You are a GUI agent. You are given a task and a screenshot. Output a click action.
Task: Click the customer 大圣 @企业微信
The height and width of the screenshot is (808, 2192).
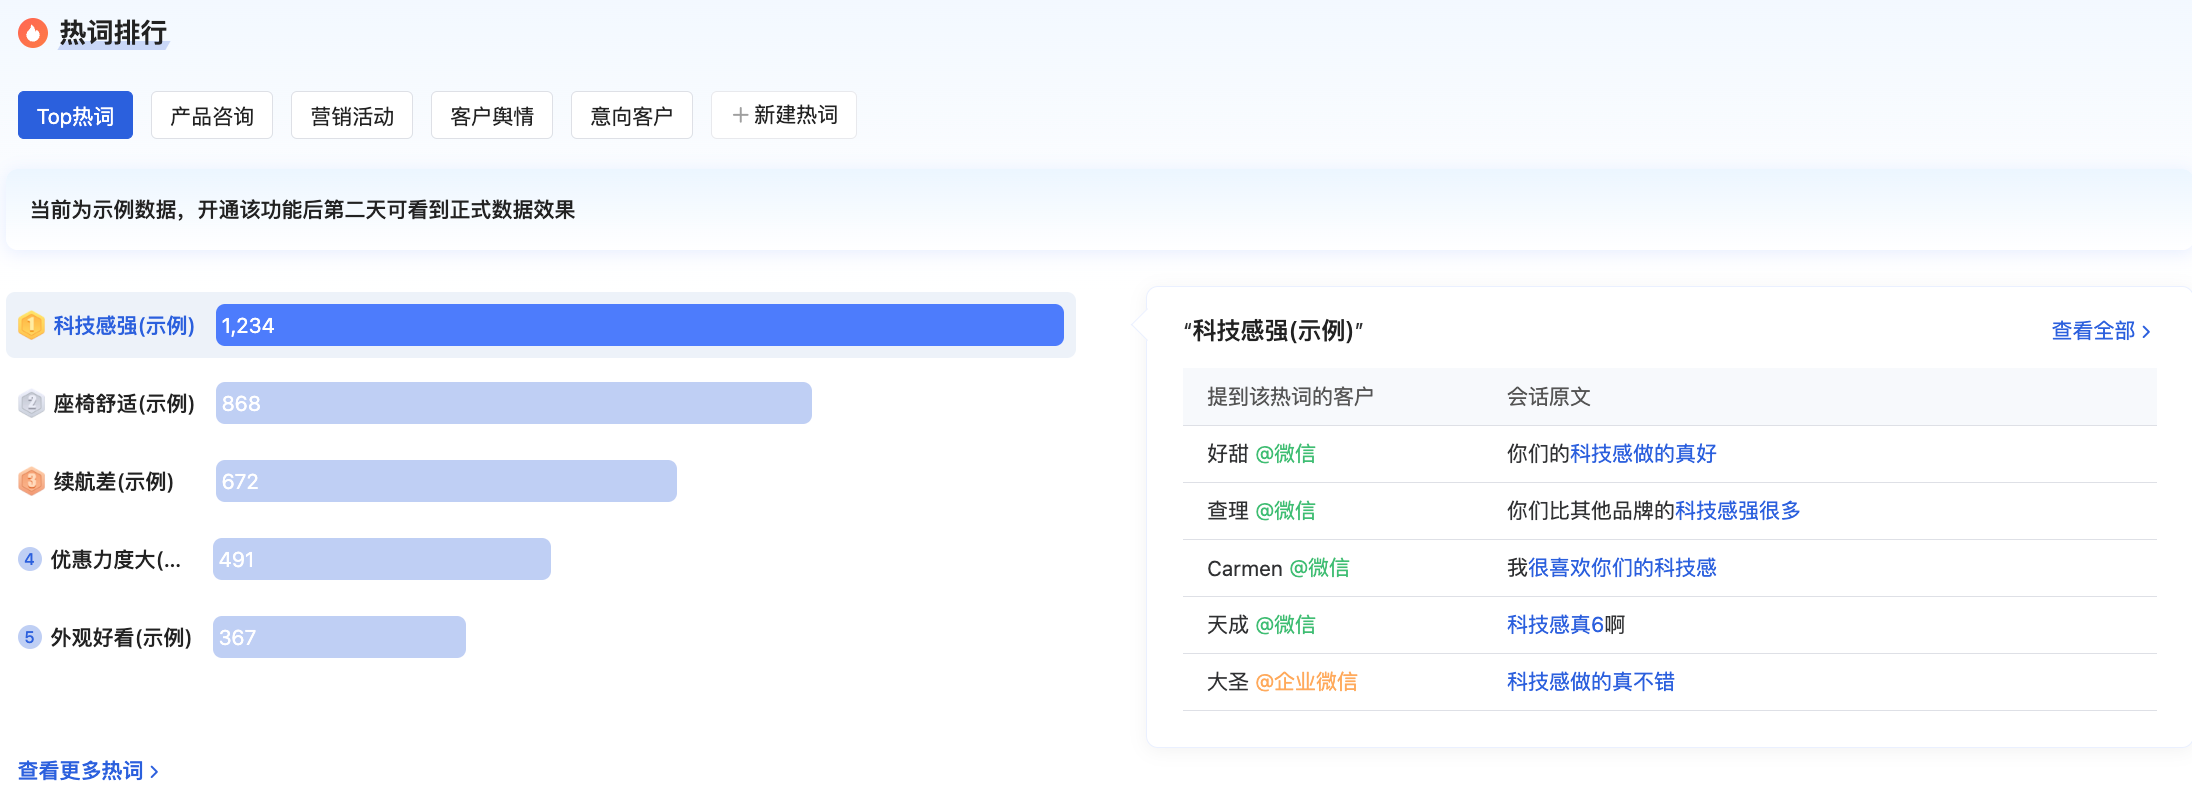coord(1282,682)
